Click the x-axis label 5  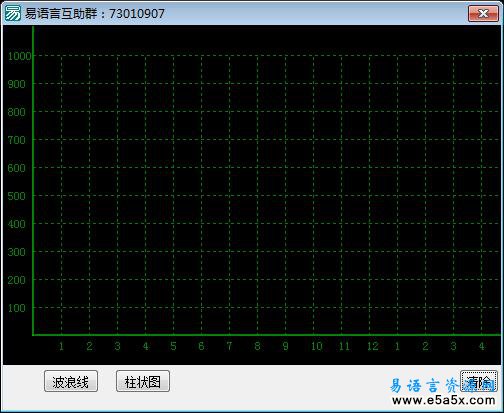(173, 346)
